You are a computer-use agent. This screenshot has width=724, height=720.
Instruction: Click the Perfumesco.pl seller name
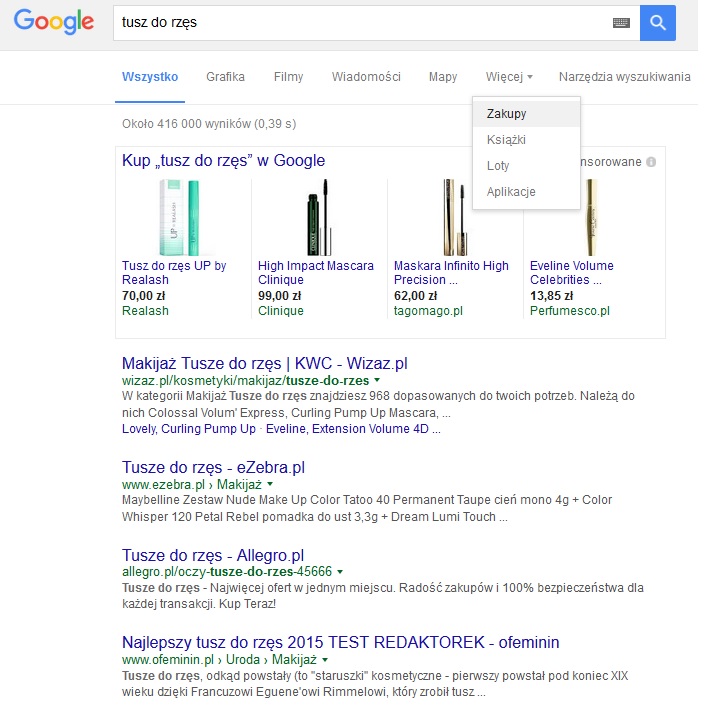pyautogui.click(x=570, y=311)
